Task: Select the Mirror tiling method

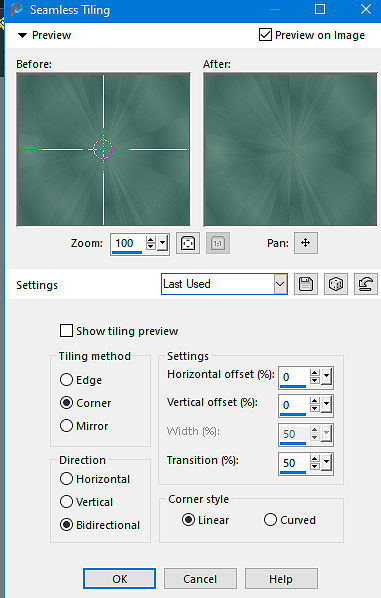Action: [x=66, y=425]
